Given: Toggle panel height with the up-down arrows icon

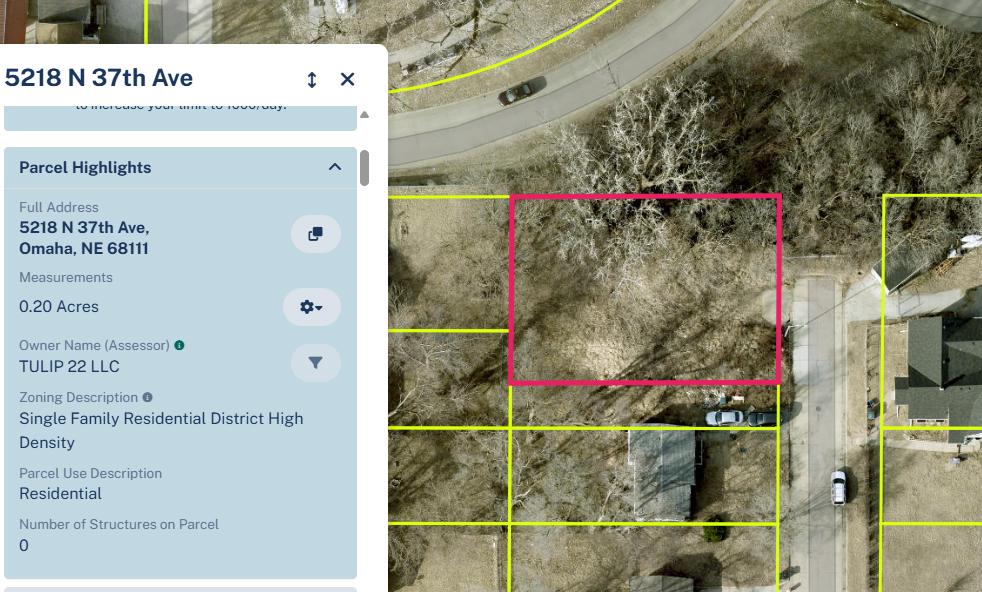Looking at the screenshot, I should coord(312,80).
